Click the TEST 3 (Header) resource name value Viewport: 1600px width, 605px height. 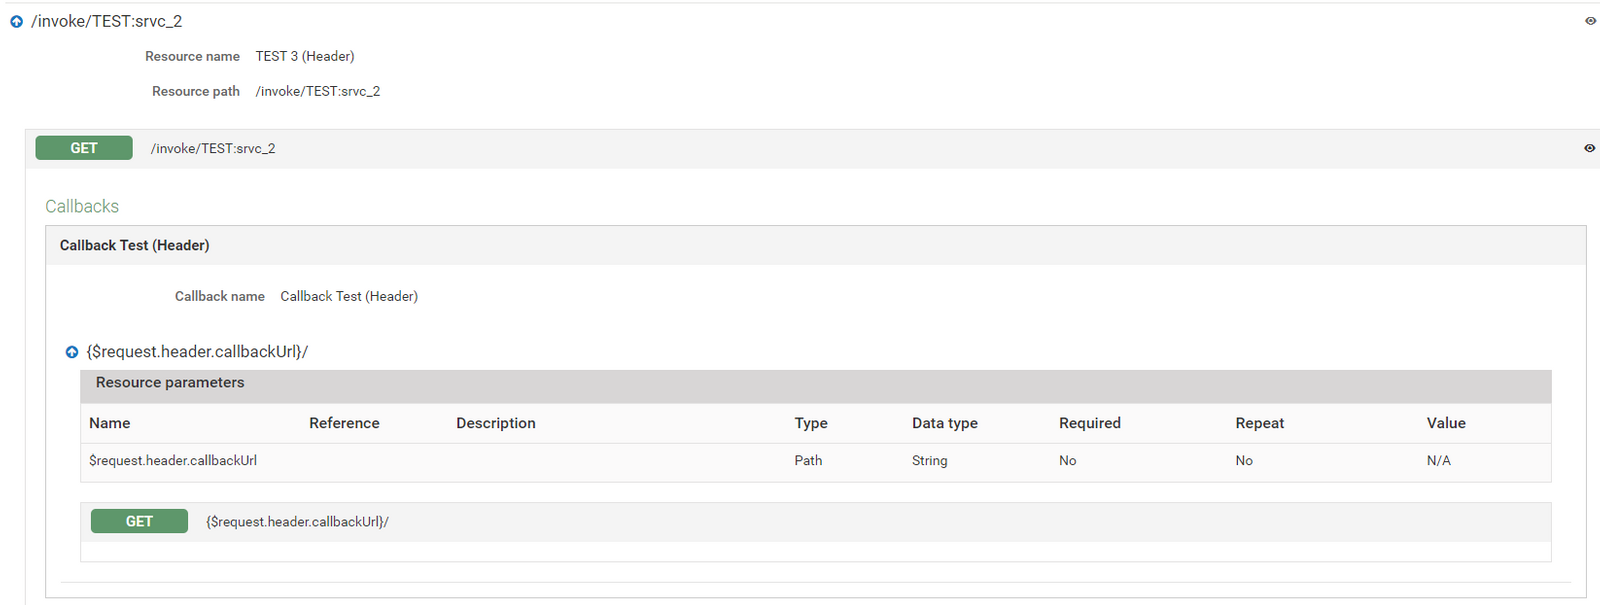click(304, 56)
